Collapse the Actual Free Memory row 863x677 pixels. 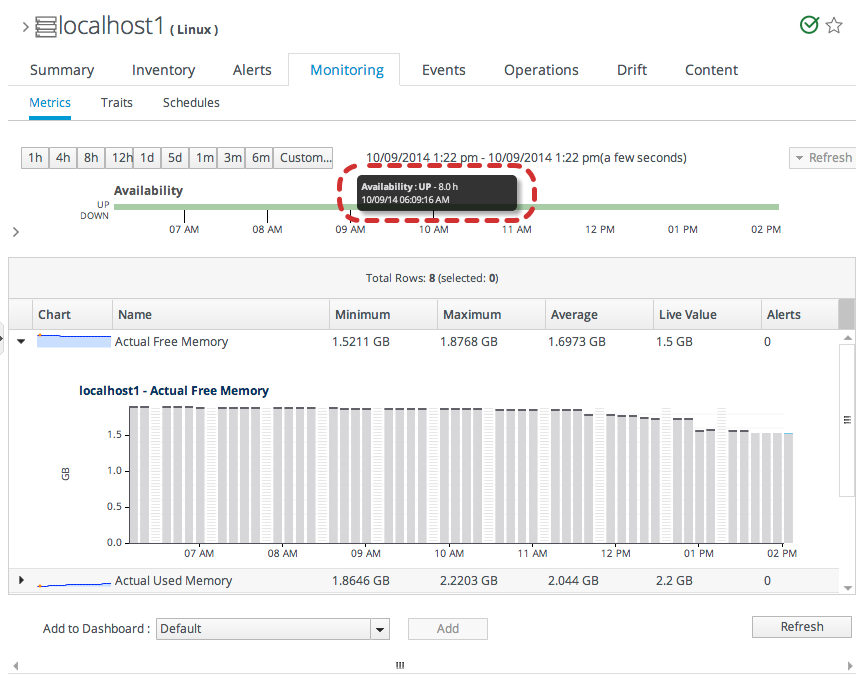(21, 341)
